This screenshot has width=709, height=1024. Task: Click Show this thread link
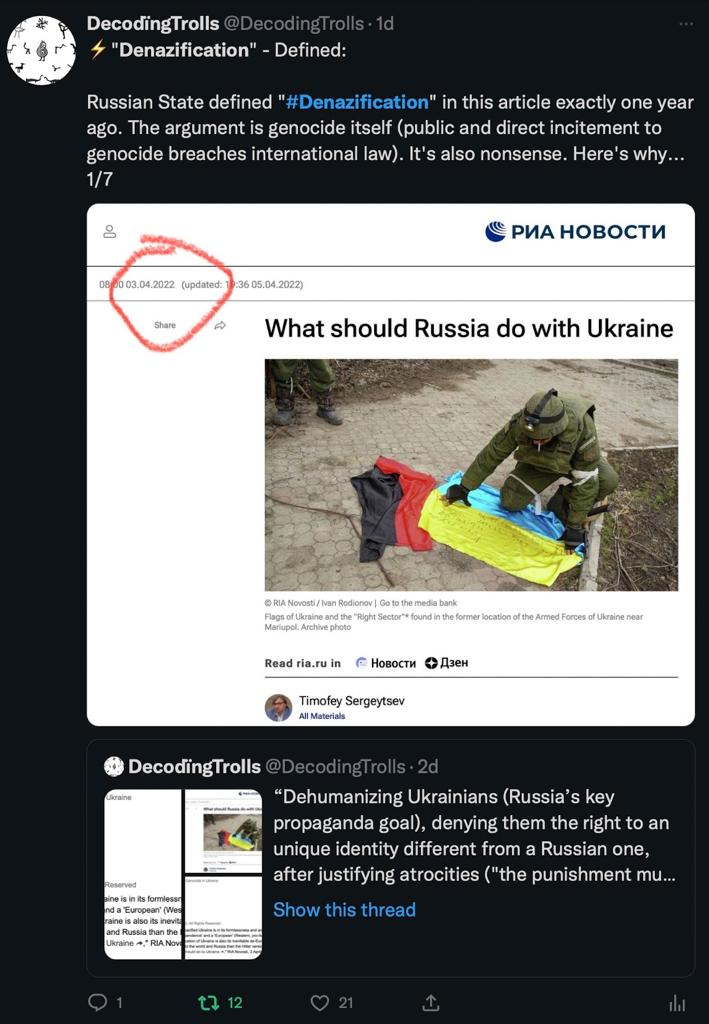pos(344,910)
